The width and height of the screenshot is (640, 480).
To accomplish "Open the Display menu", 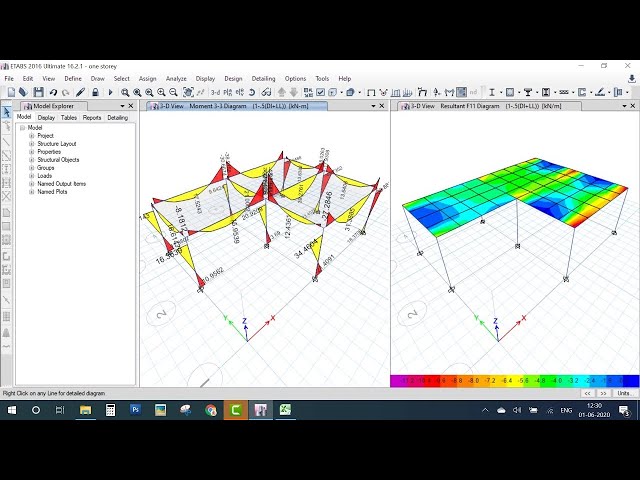I will [x=205, y=78].
